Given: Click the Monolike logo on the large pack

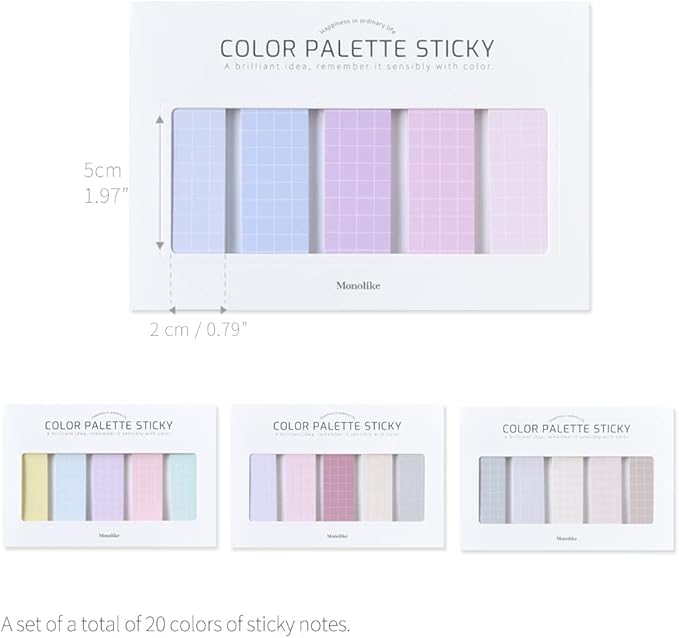Looking at the screenshot, I should coord(359,285).
